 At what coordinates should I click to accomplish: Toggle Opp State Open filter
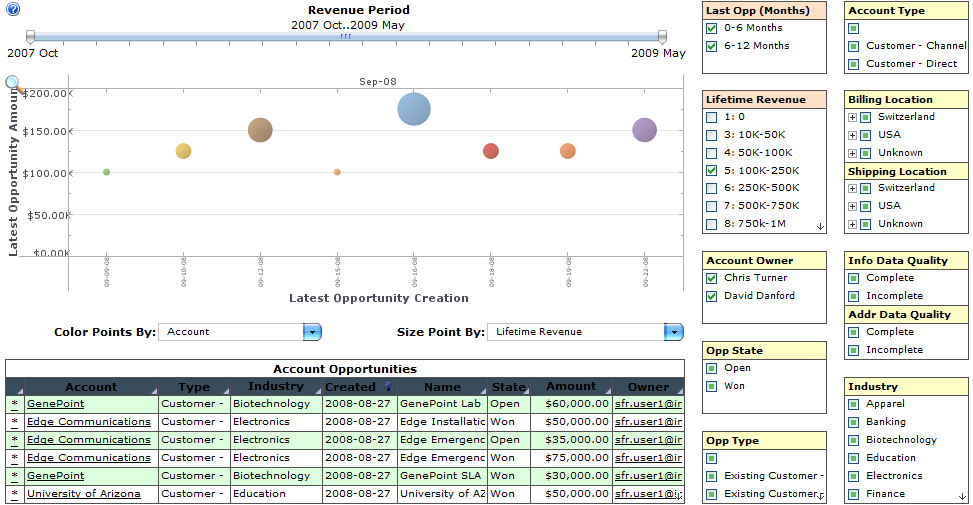pos(712,369)
